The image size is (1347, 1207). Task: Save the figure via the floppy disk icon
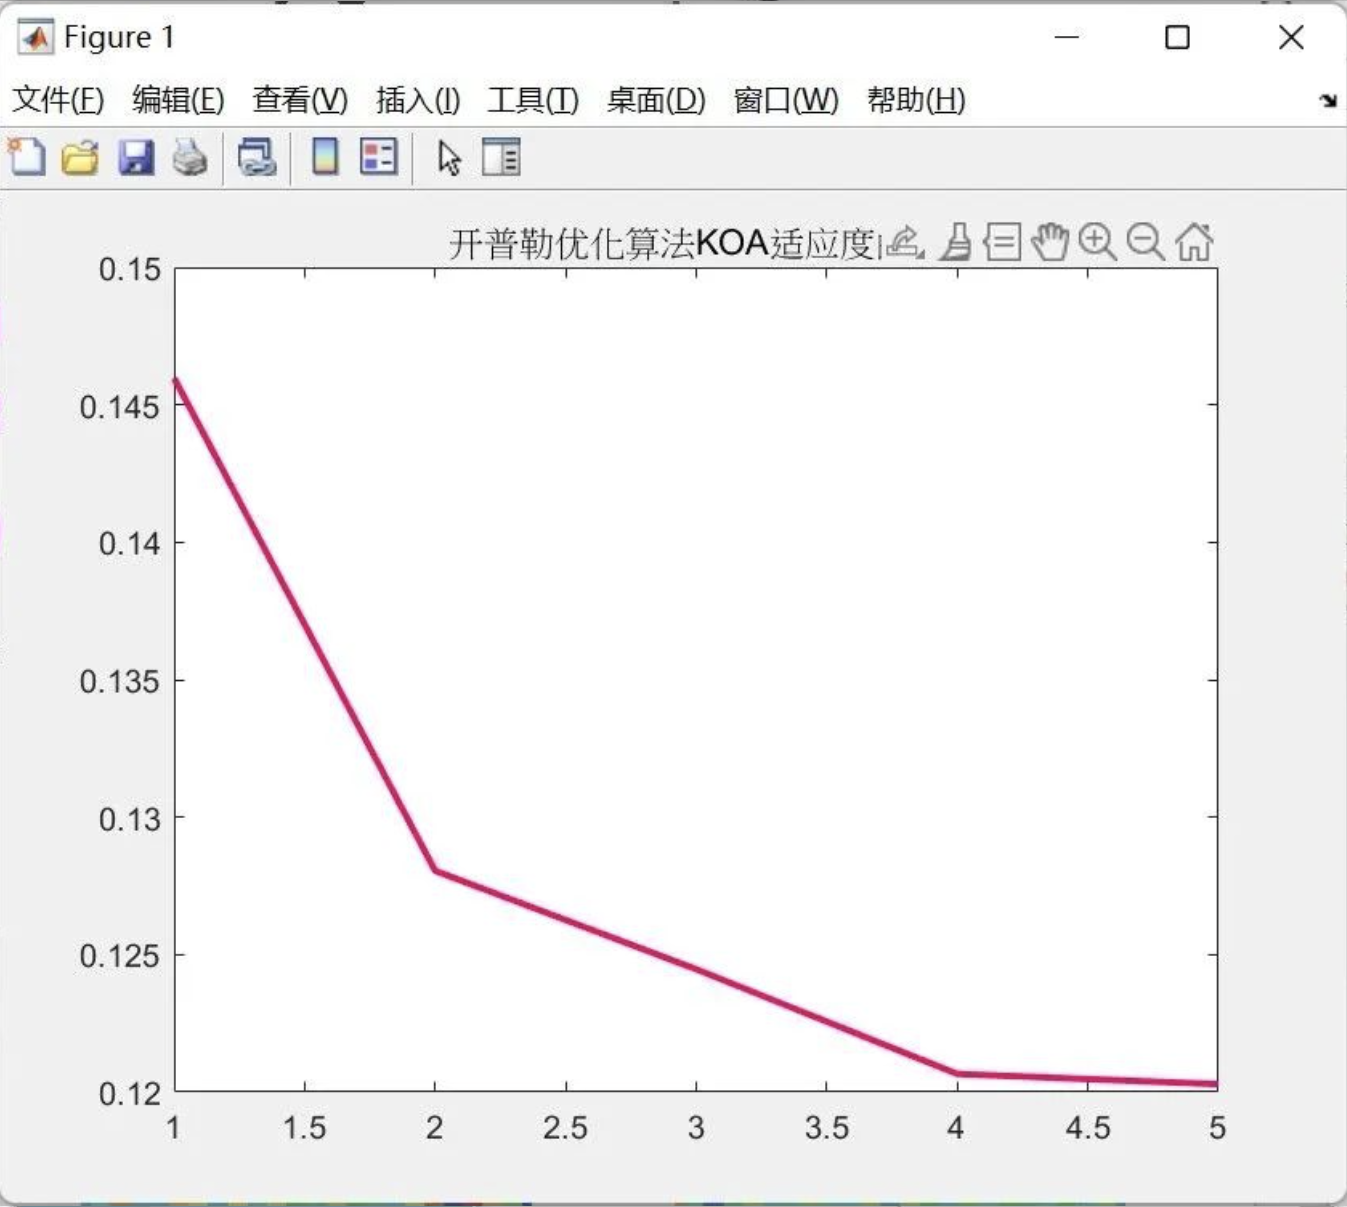point(137,157)
